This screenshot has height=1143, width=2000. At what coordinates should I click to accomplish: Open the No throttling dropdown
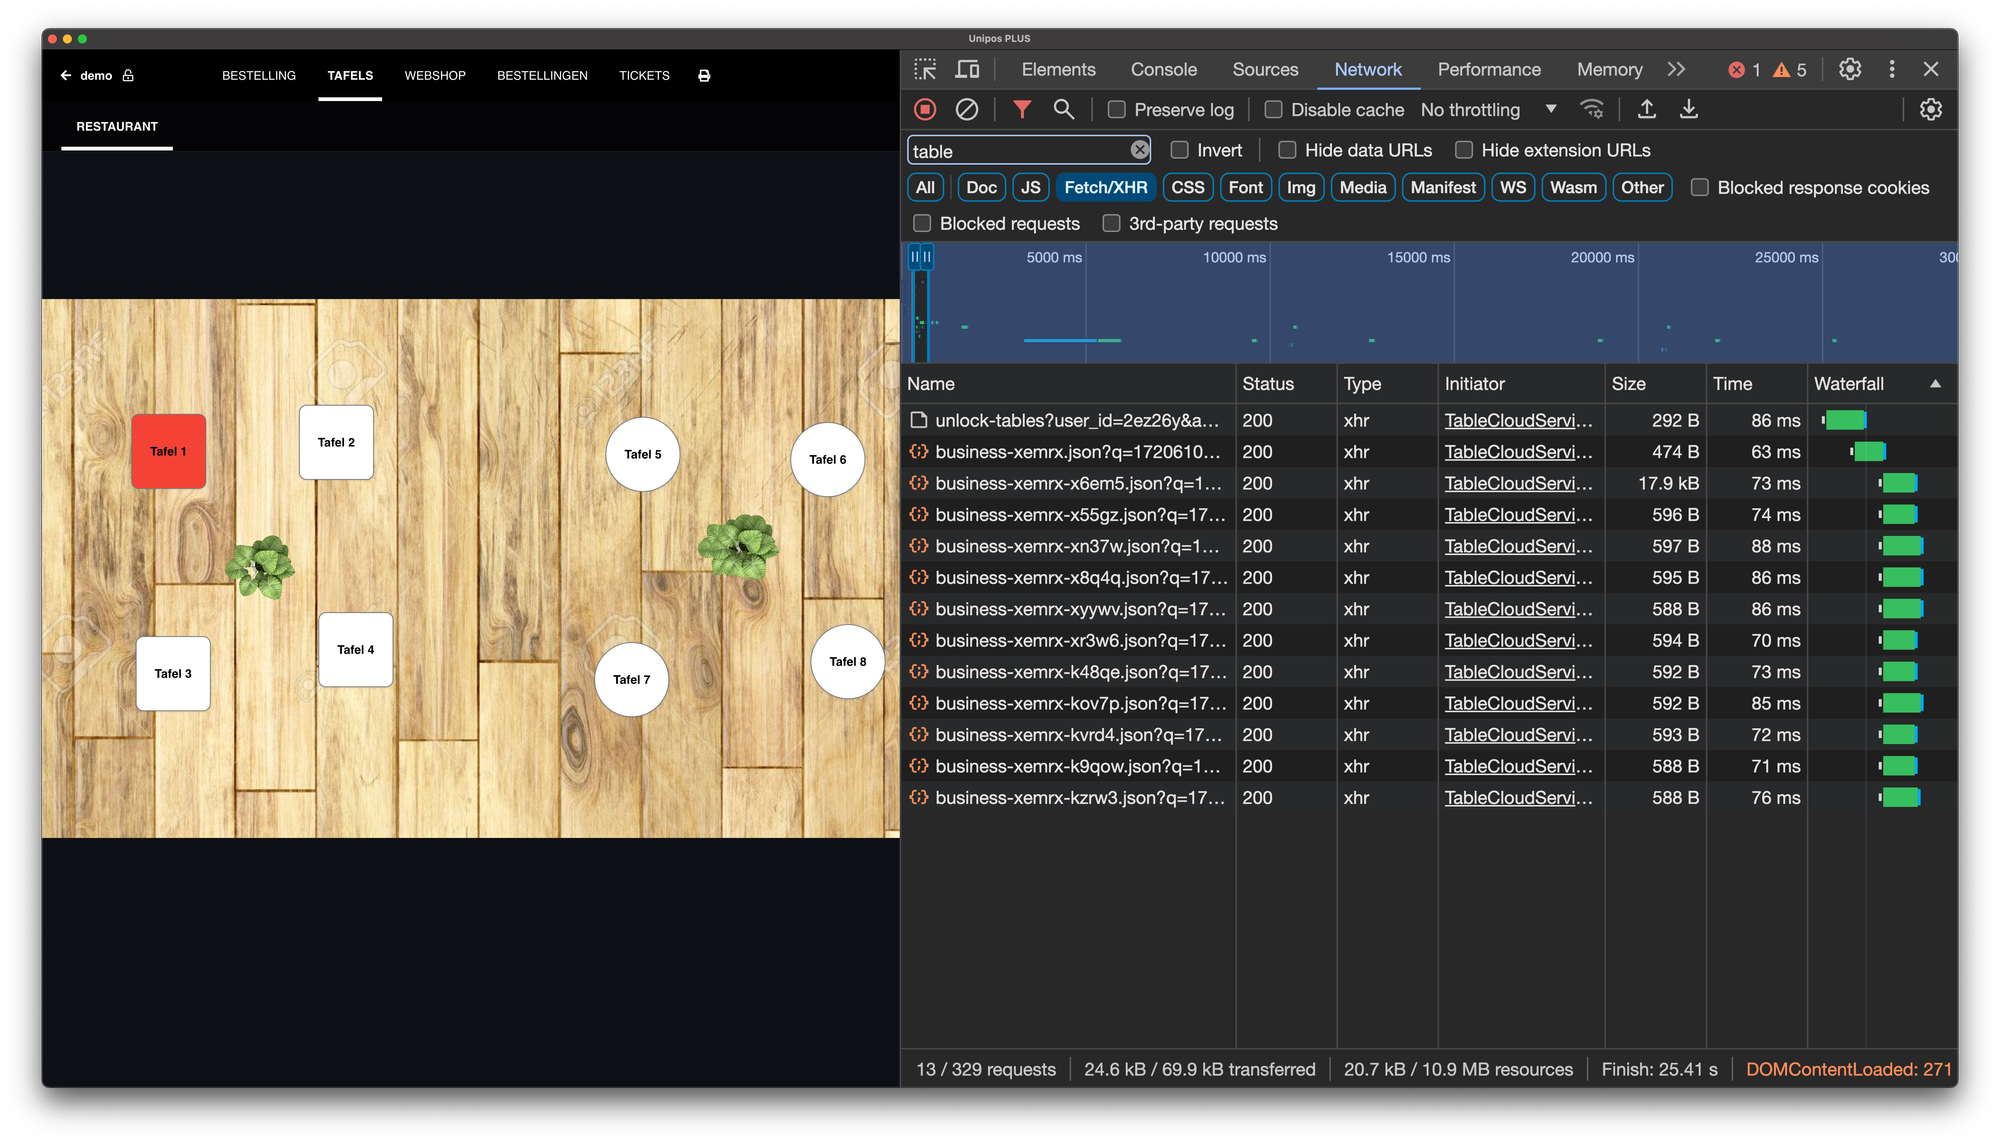click(1488, 110)
